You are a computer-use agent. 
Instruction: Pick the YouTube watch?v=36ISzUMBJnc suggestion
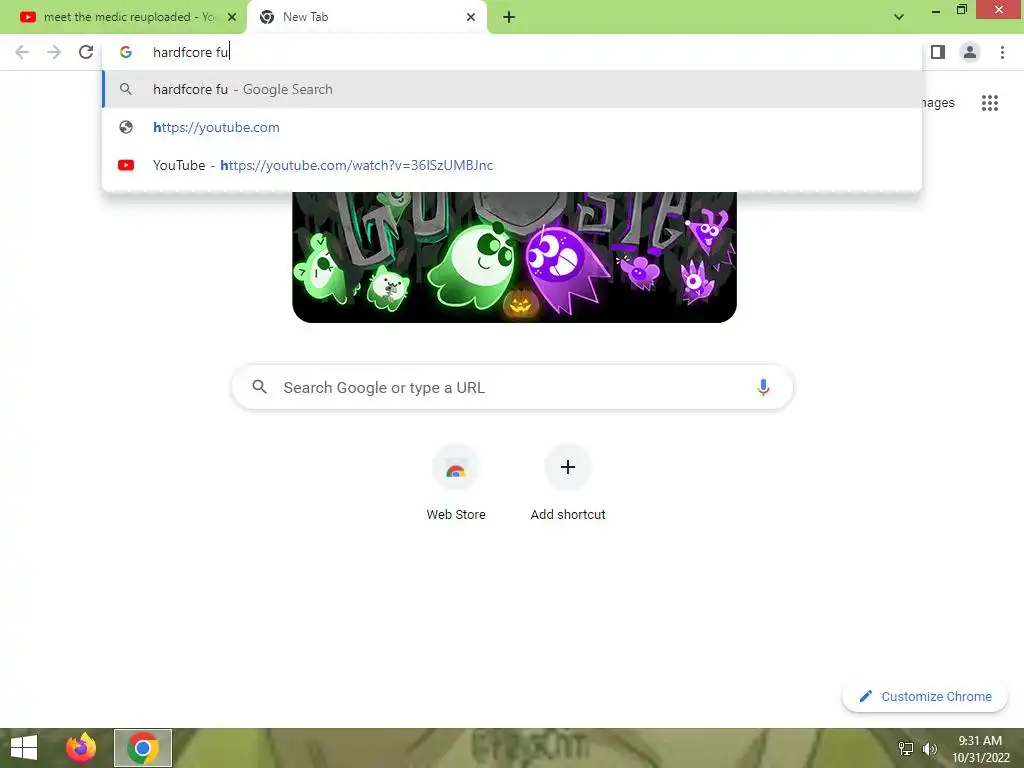(x=512, y=165)
